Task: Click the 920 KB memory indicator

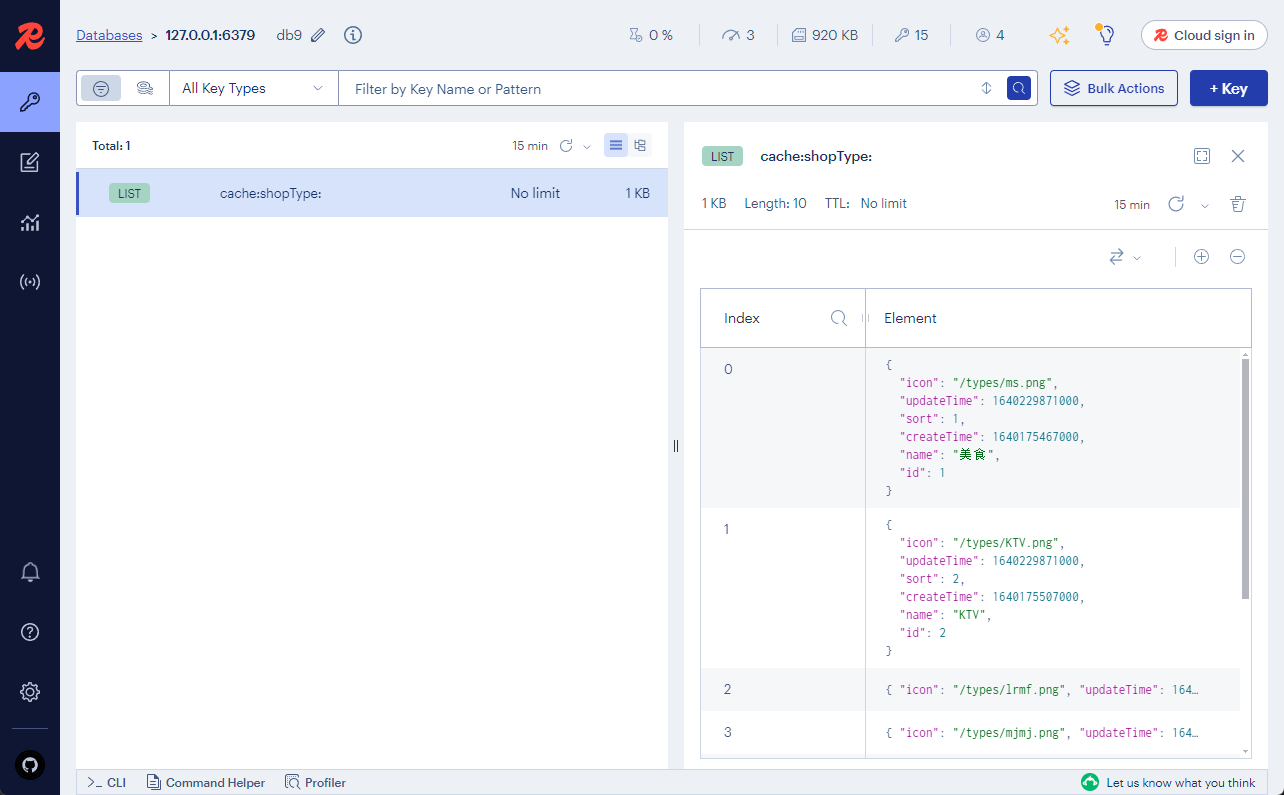Action: coord(825,35)
